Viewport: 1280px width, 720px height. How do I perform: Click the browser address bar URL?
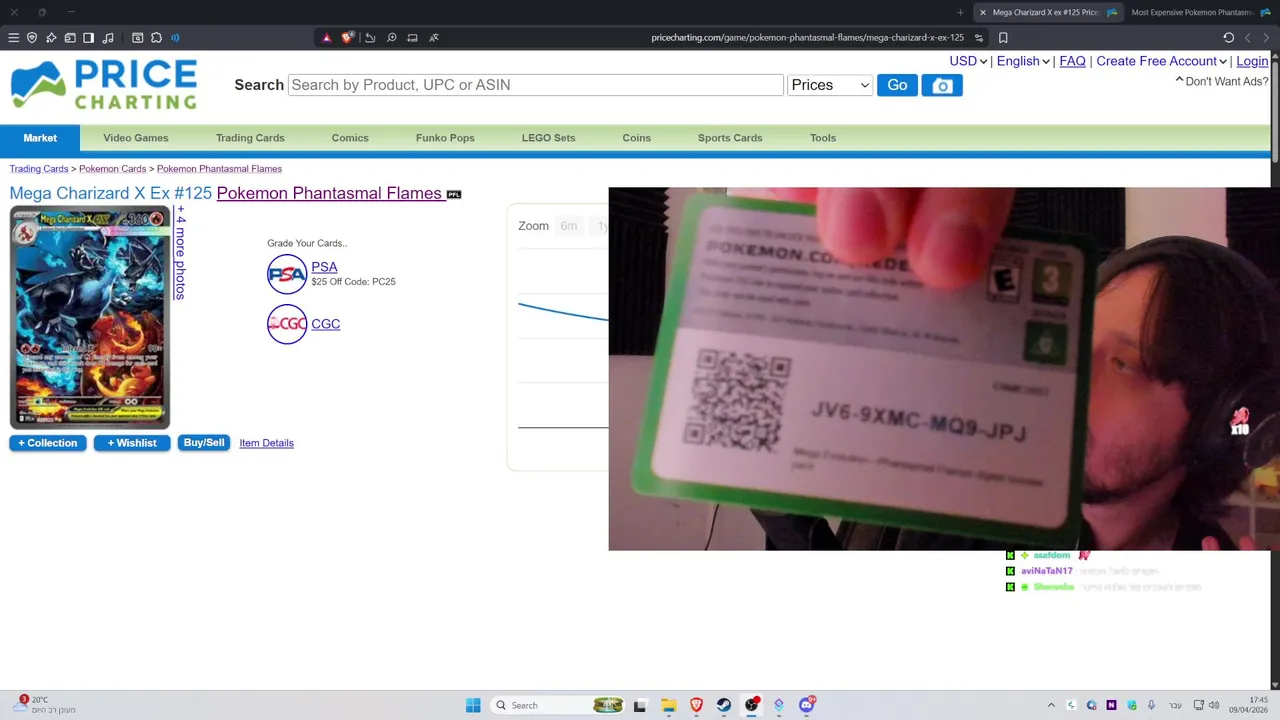pos(807,38)
